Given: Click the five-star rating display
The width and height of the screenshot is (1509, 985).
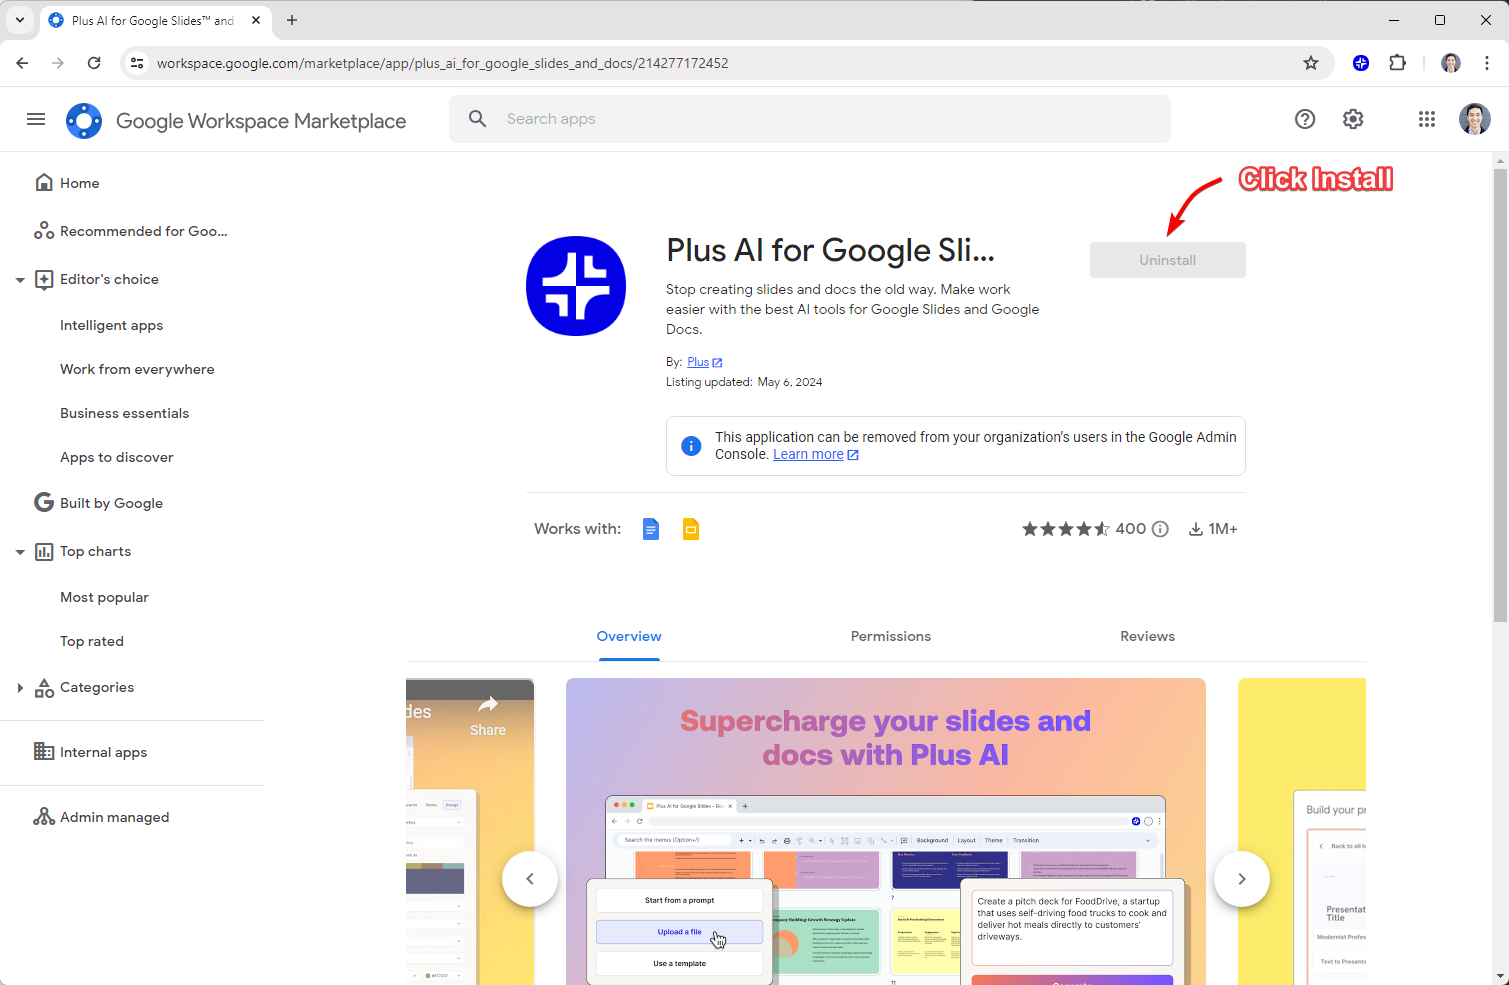Looking at the screenshot, I should click(x=1066, y=529).
